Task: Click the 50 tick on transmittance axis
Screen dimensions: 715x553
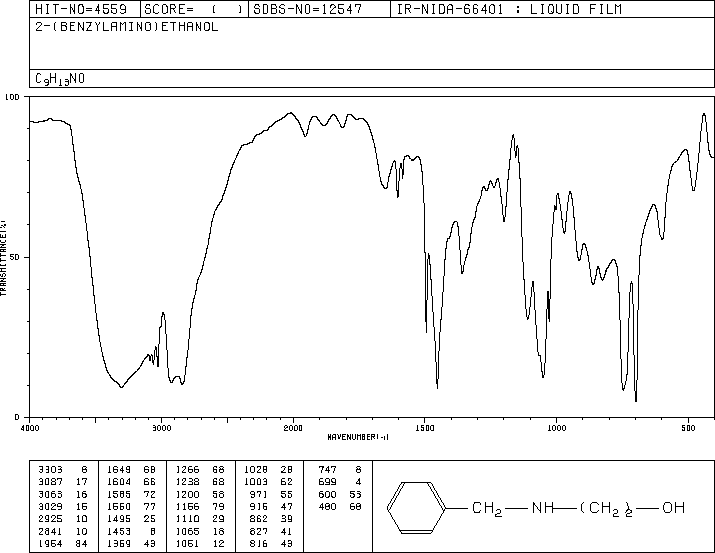Action: click(15, 257)
